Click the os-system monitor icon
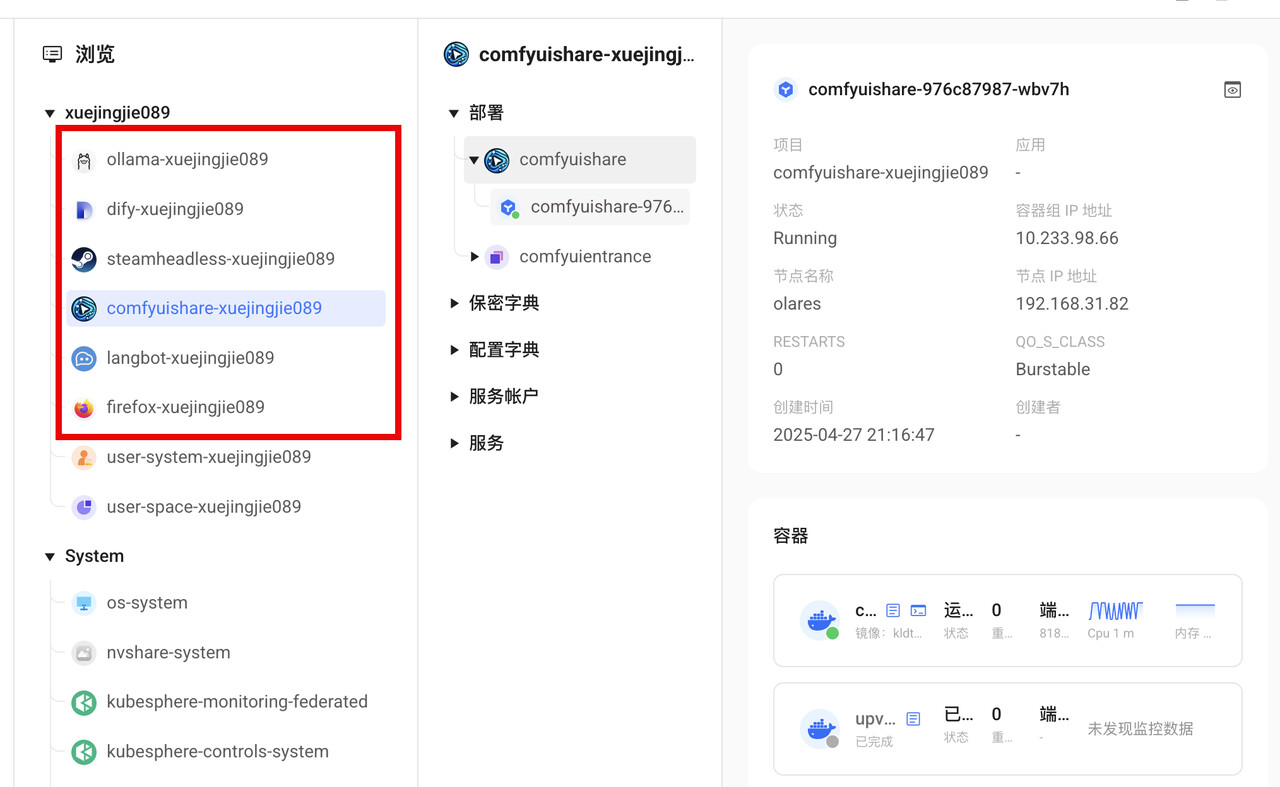The image size is (1280, 787). (x=84, y=603)
